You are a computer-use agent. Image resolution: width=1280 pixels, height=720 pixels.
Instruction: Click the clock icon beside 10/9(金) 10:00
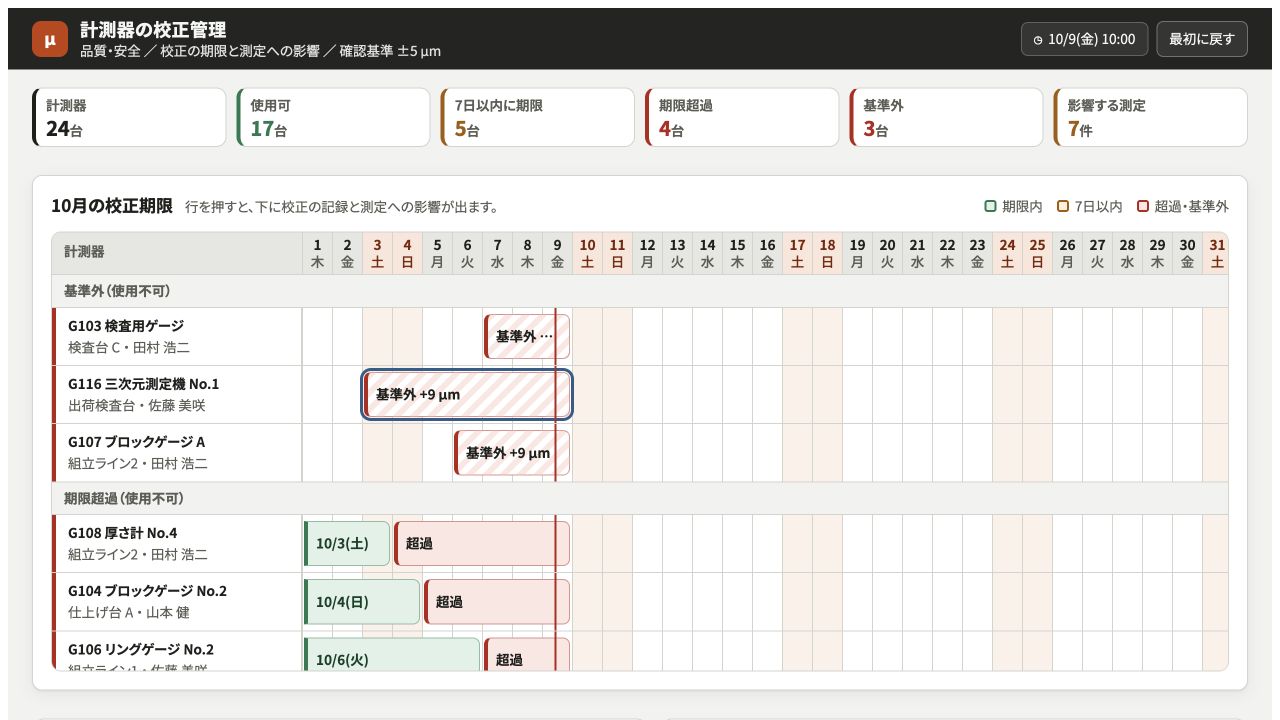[1038, 40]
